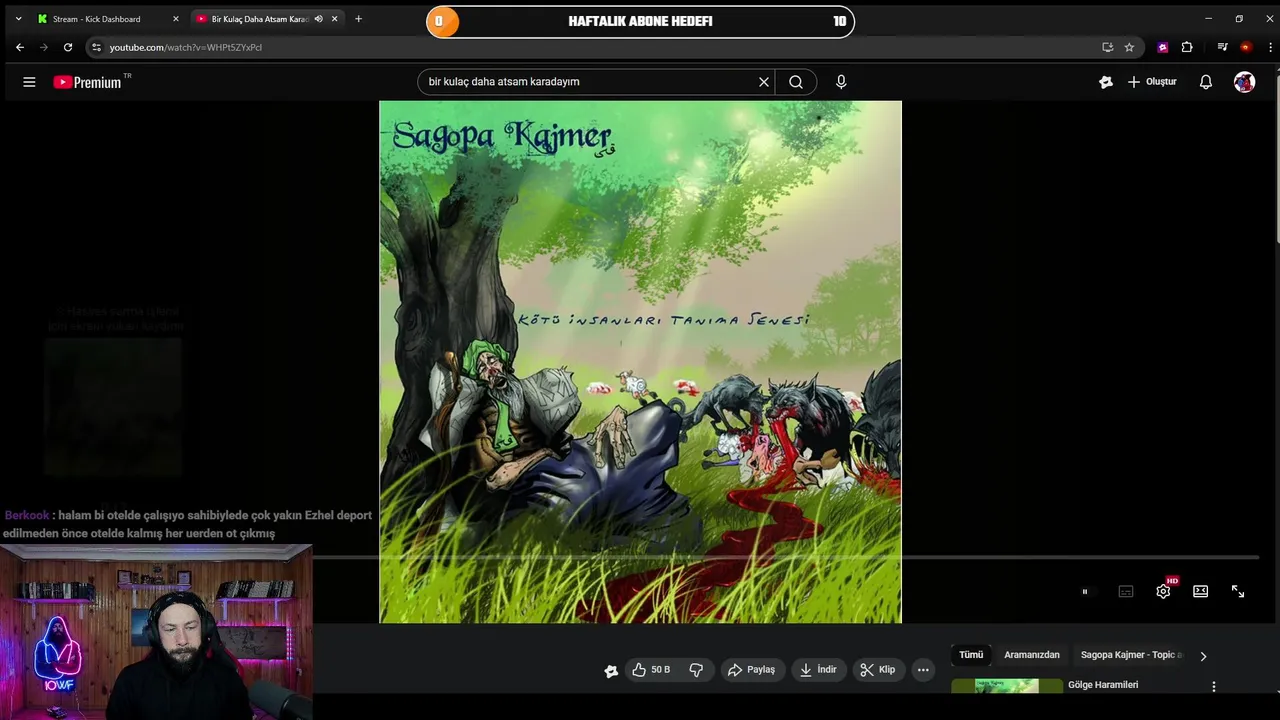Image resolution: width=1280 pixels, height=720 pixels.
Task: Click the install app icon in address bar
Action: (1107, 47)
